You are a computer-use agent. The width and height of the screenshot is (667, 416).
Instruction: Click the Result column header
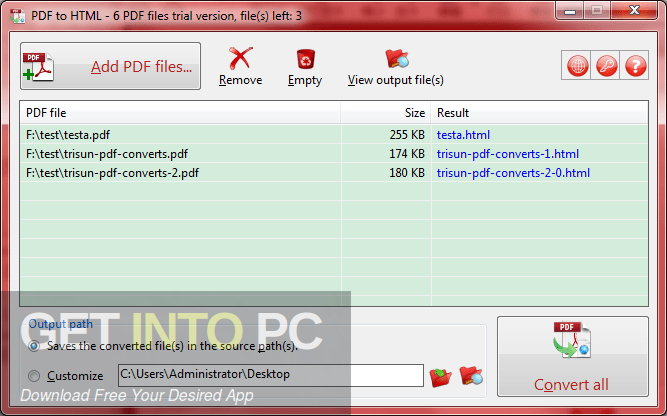539,113
